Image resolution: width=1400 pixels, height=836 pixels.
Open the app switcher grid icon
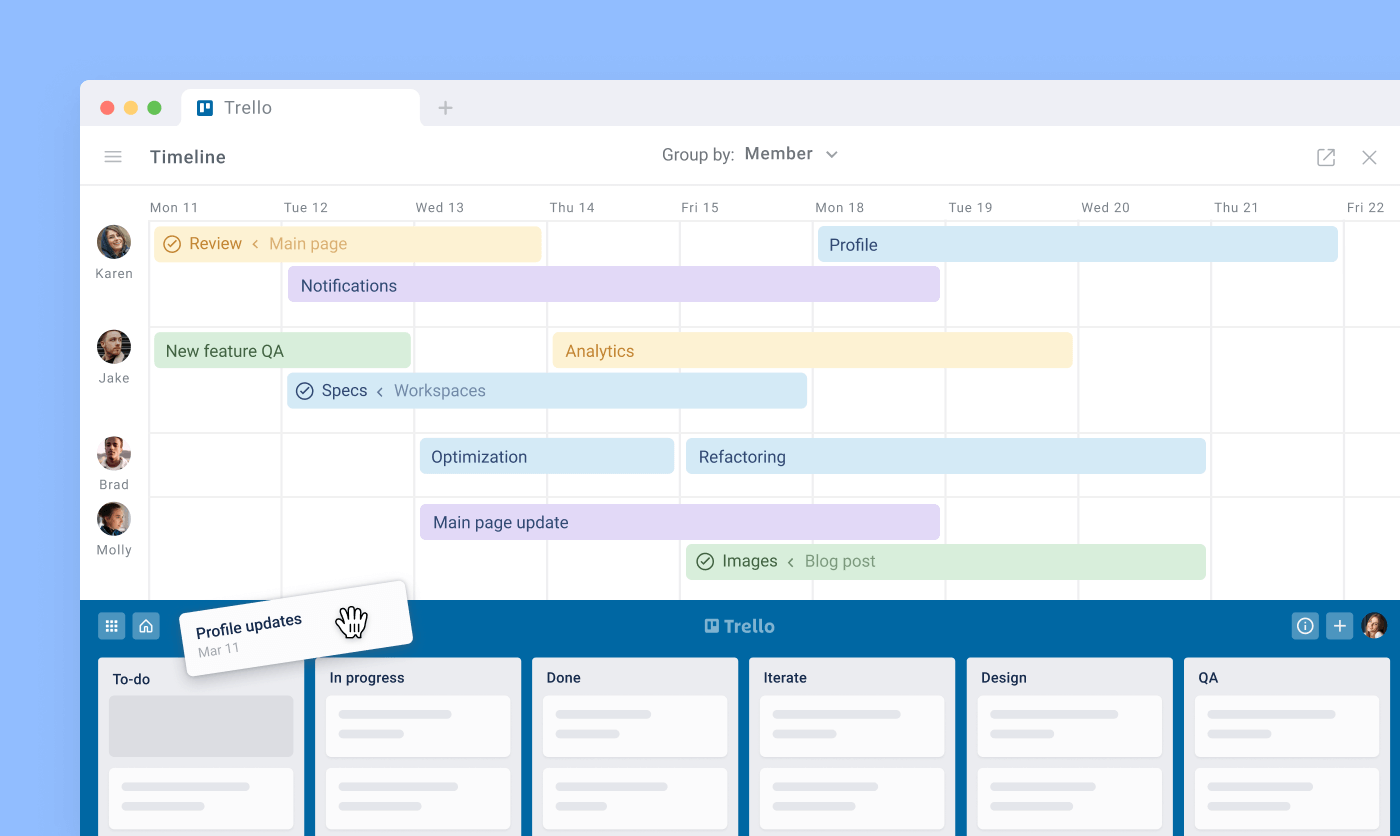[111, 625]
